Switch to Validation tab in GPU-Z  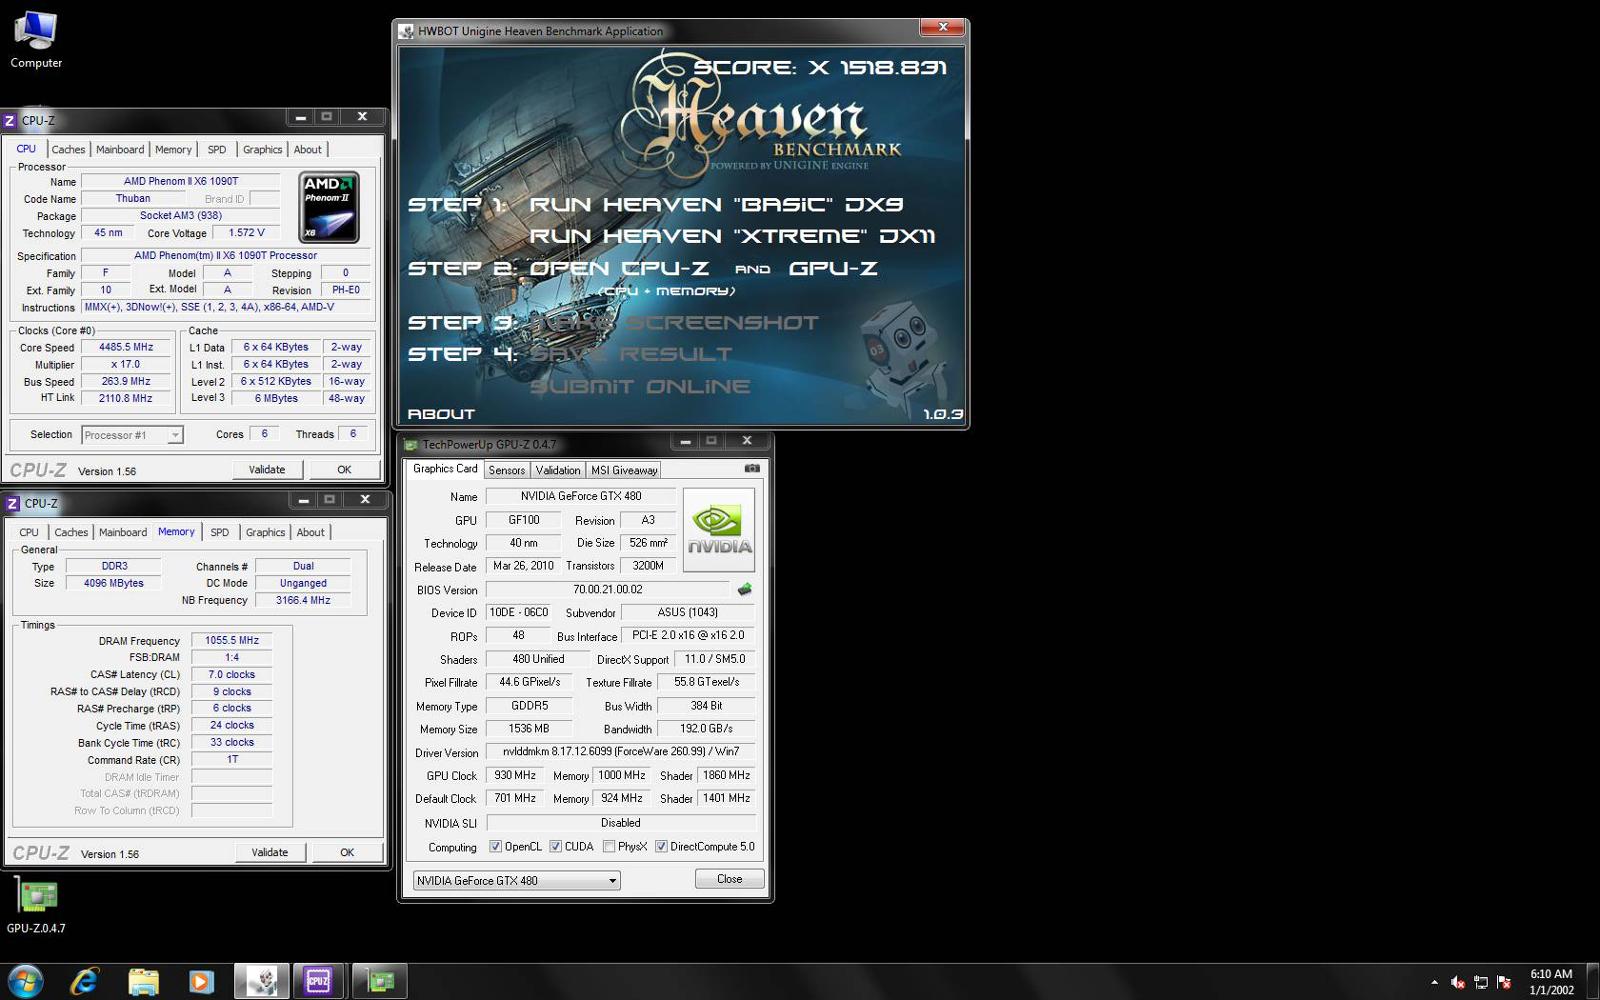pos(558,470)
